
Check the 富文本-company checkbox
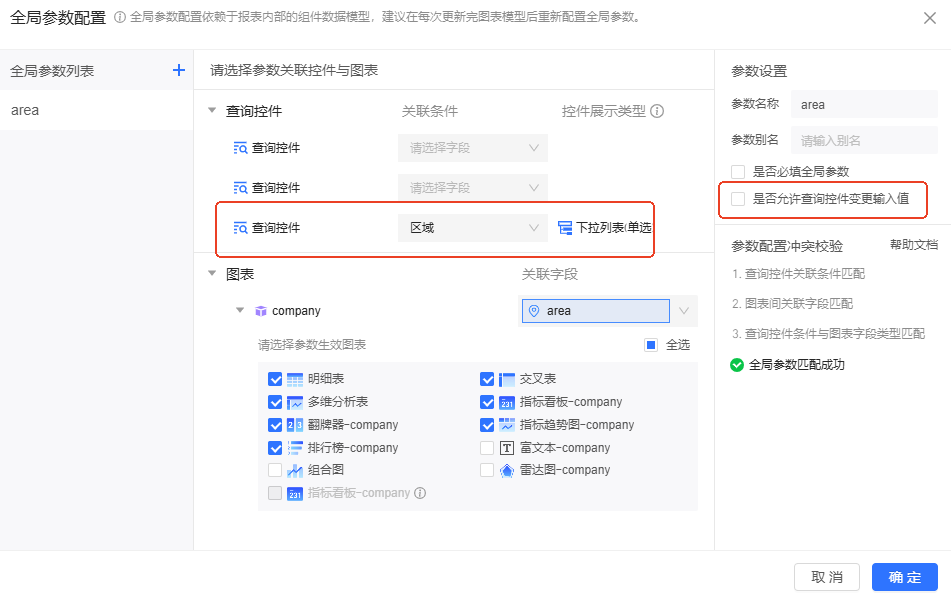pos(487,448)
